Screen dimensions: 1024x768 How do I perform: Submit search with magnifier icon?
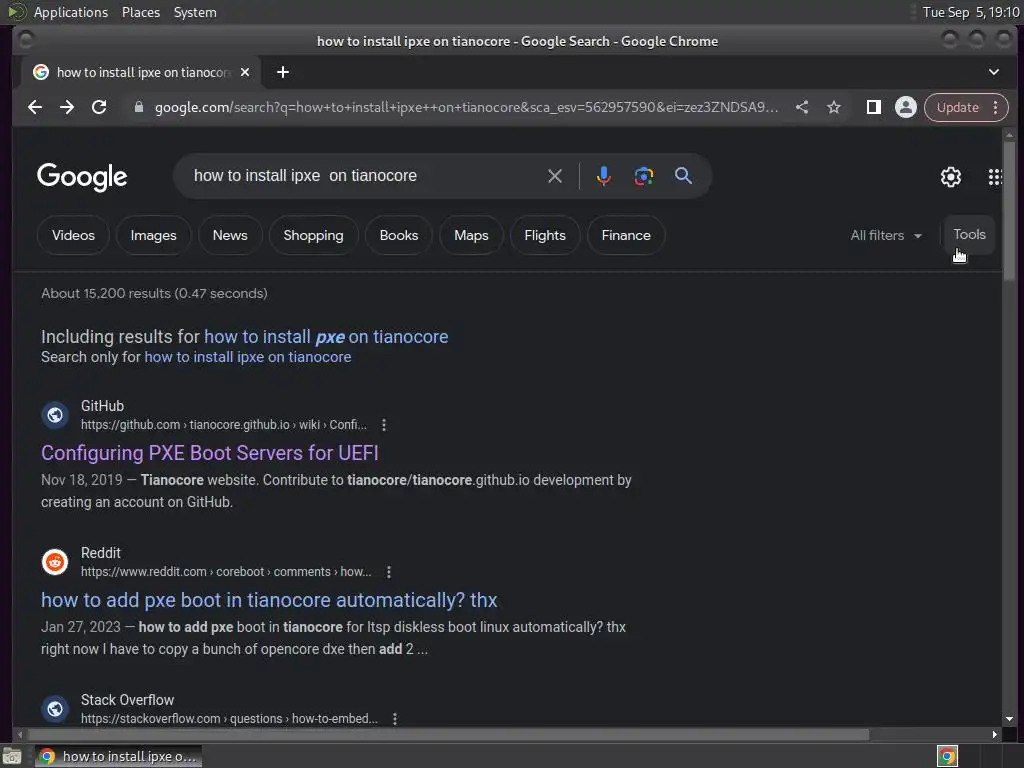[x=684, y=176]
